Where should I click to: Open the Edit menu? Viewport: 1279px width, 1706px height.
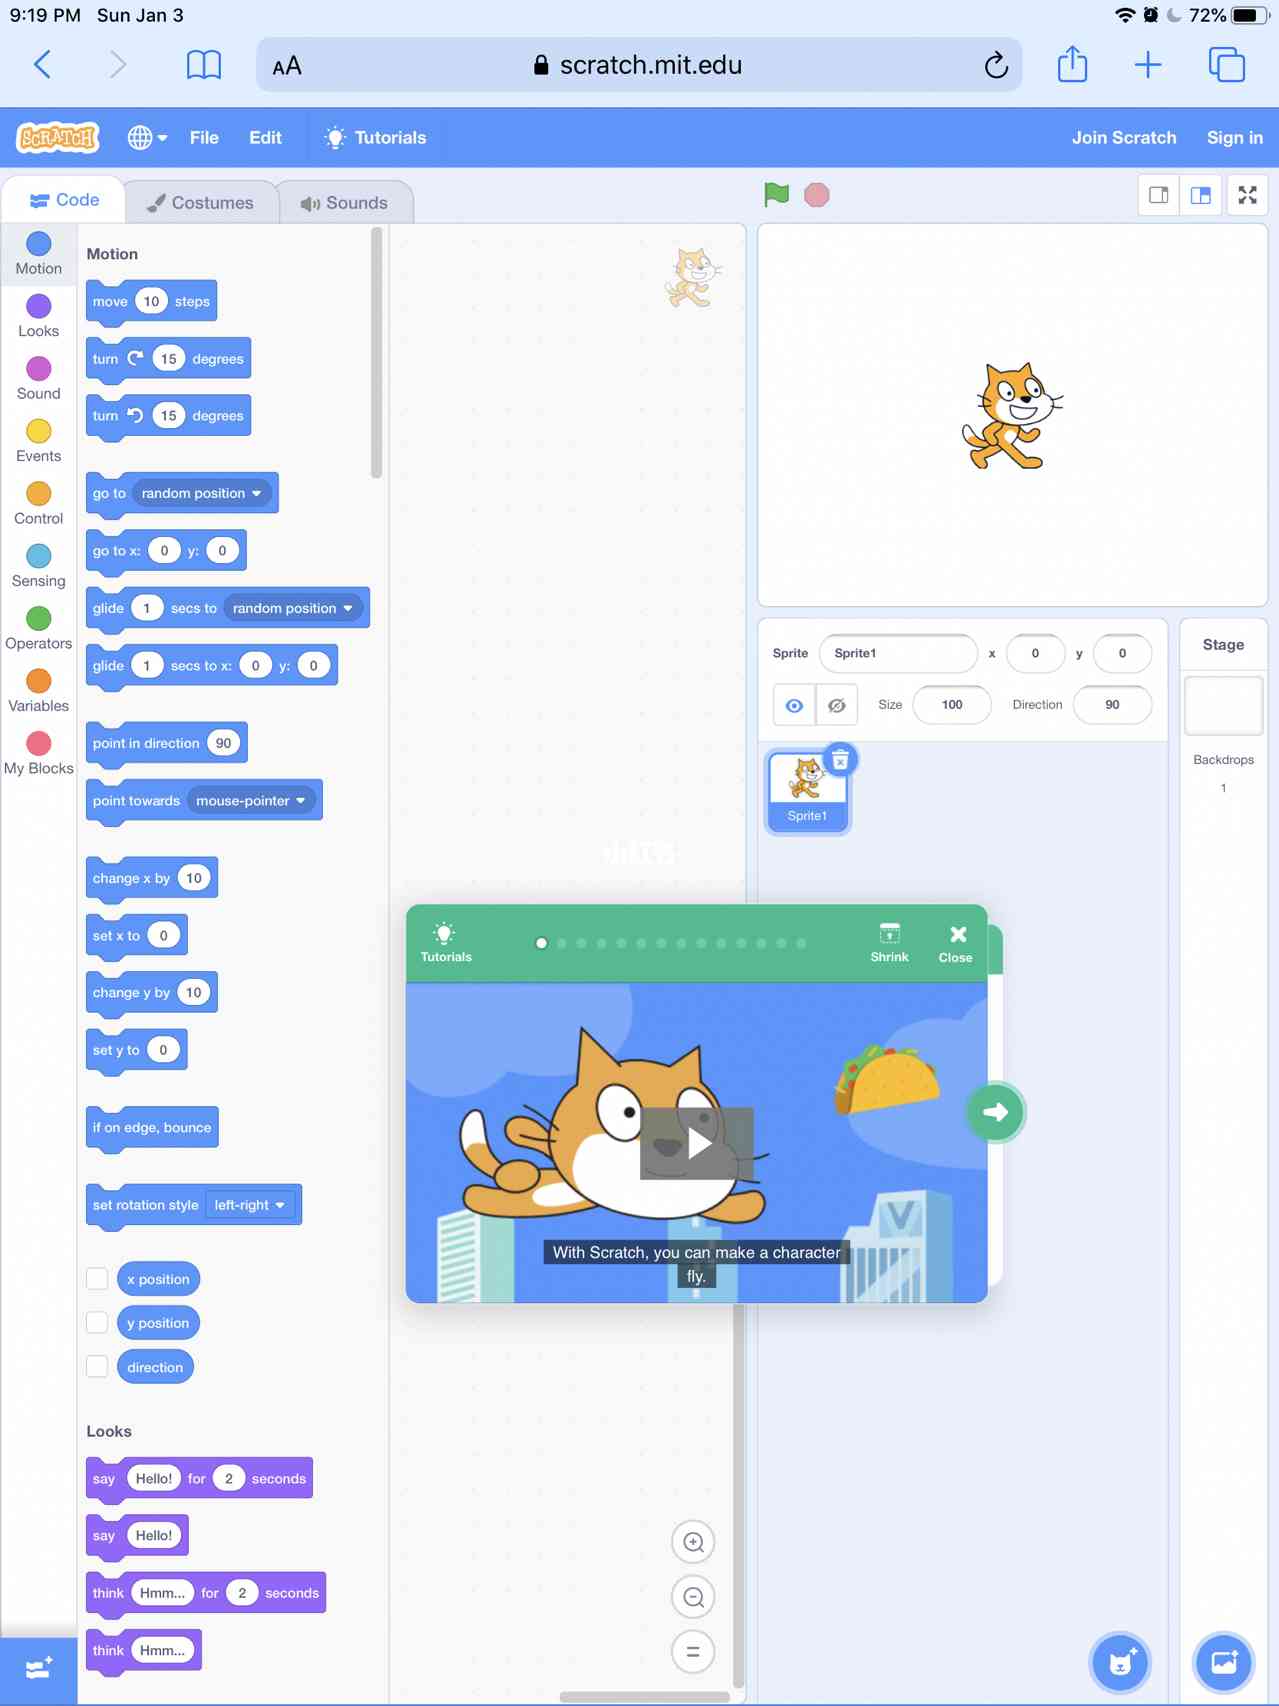coord(265,137)
